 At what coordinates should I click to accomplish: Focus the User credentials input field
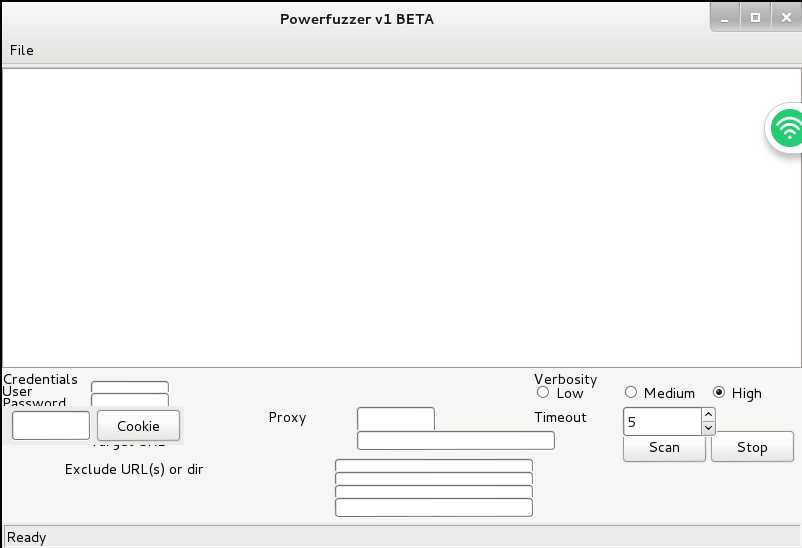tap(130, 386)
